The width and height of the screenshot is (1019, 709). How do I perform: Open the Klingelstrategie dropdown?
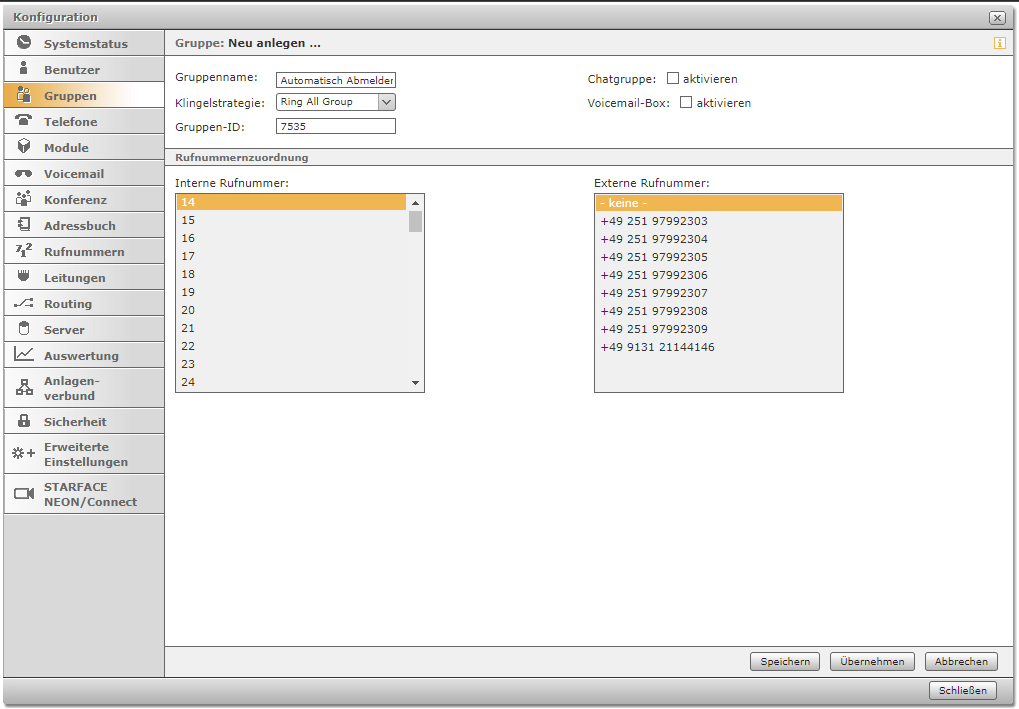coord(386,102)
